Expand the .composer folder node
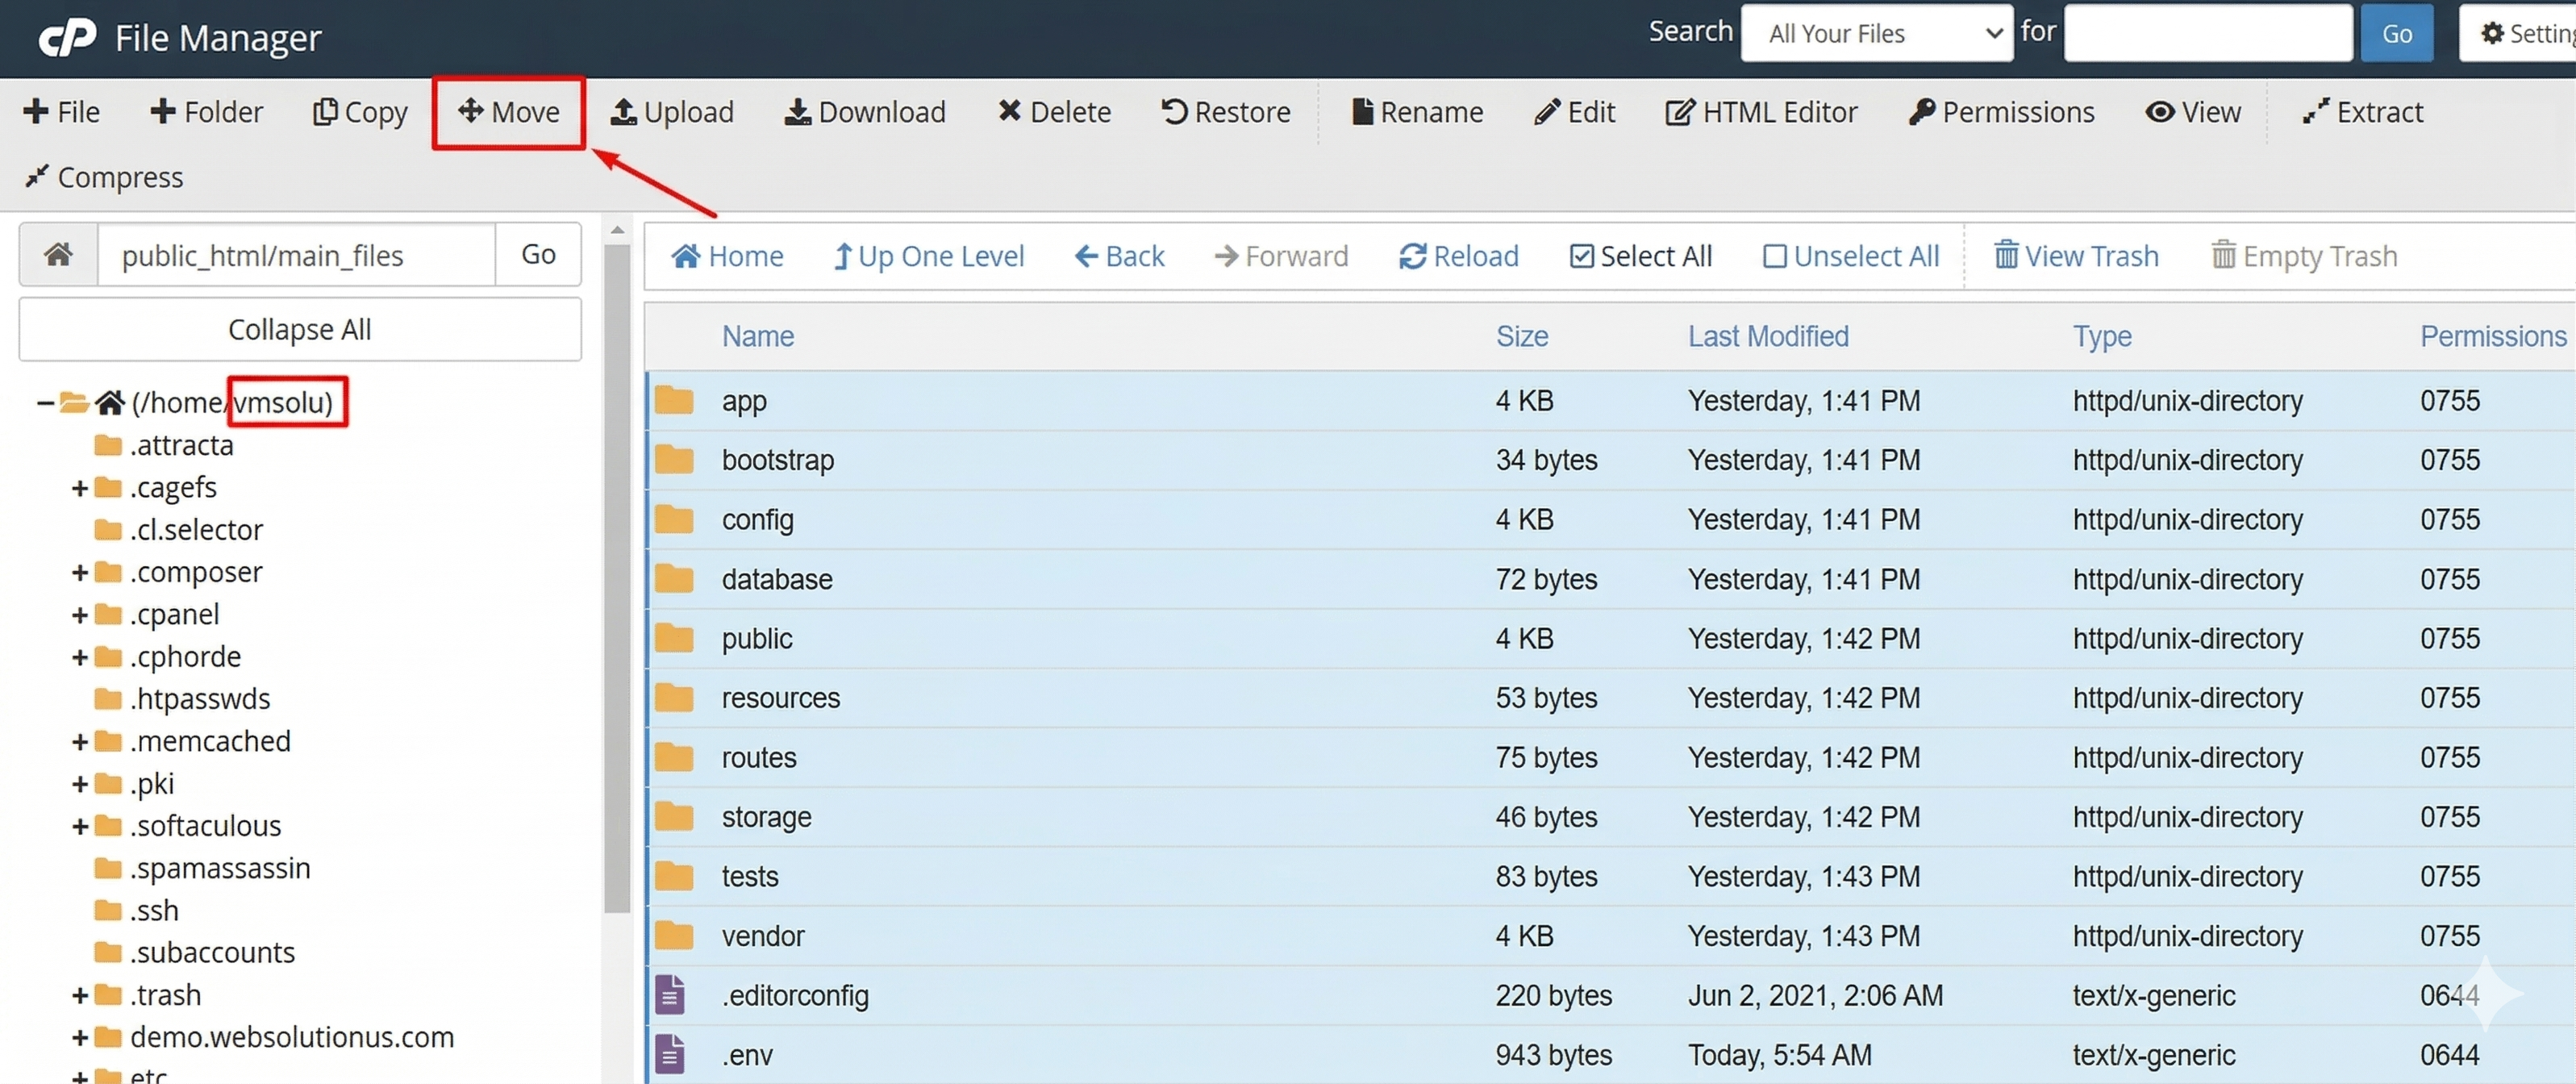The width and height of the screenshot is (2576, 1084). click(x=80, y=572)
